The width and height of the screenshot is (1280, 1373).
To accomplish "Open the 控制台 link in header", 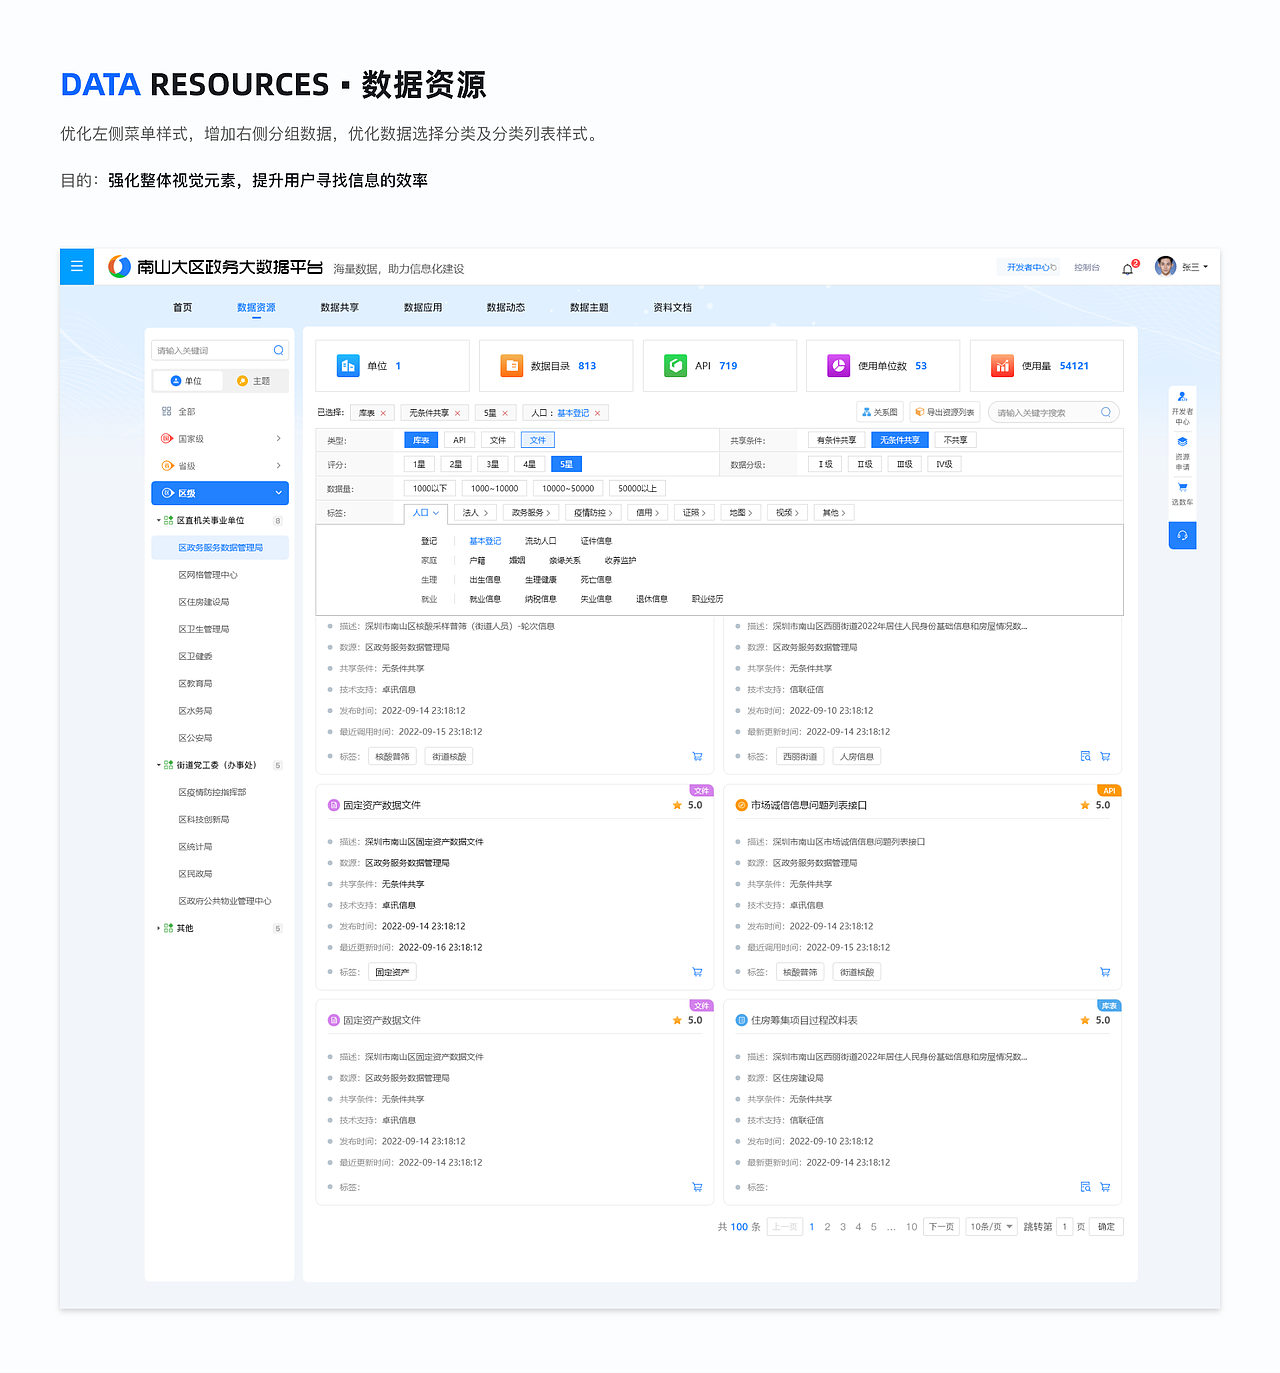I will [x=1087, y=268].
